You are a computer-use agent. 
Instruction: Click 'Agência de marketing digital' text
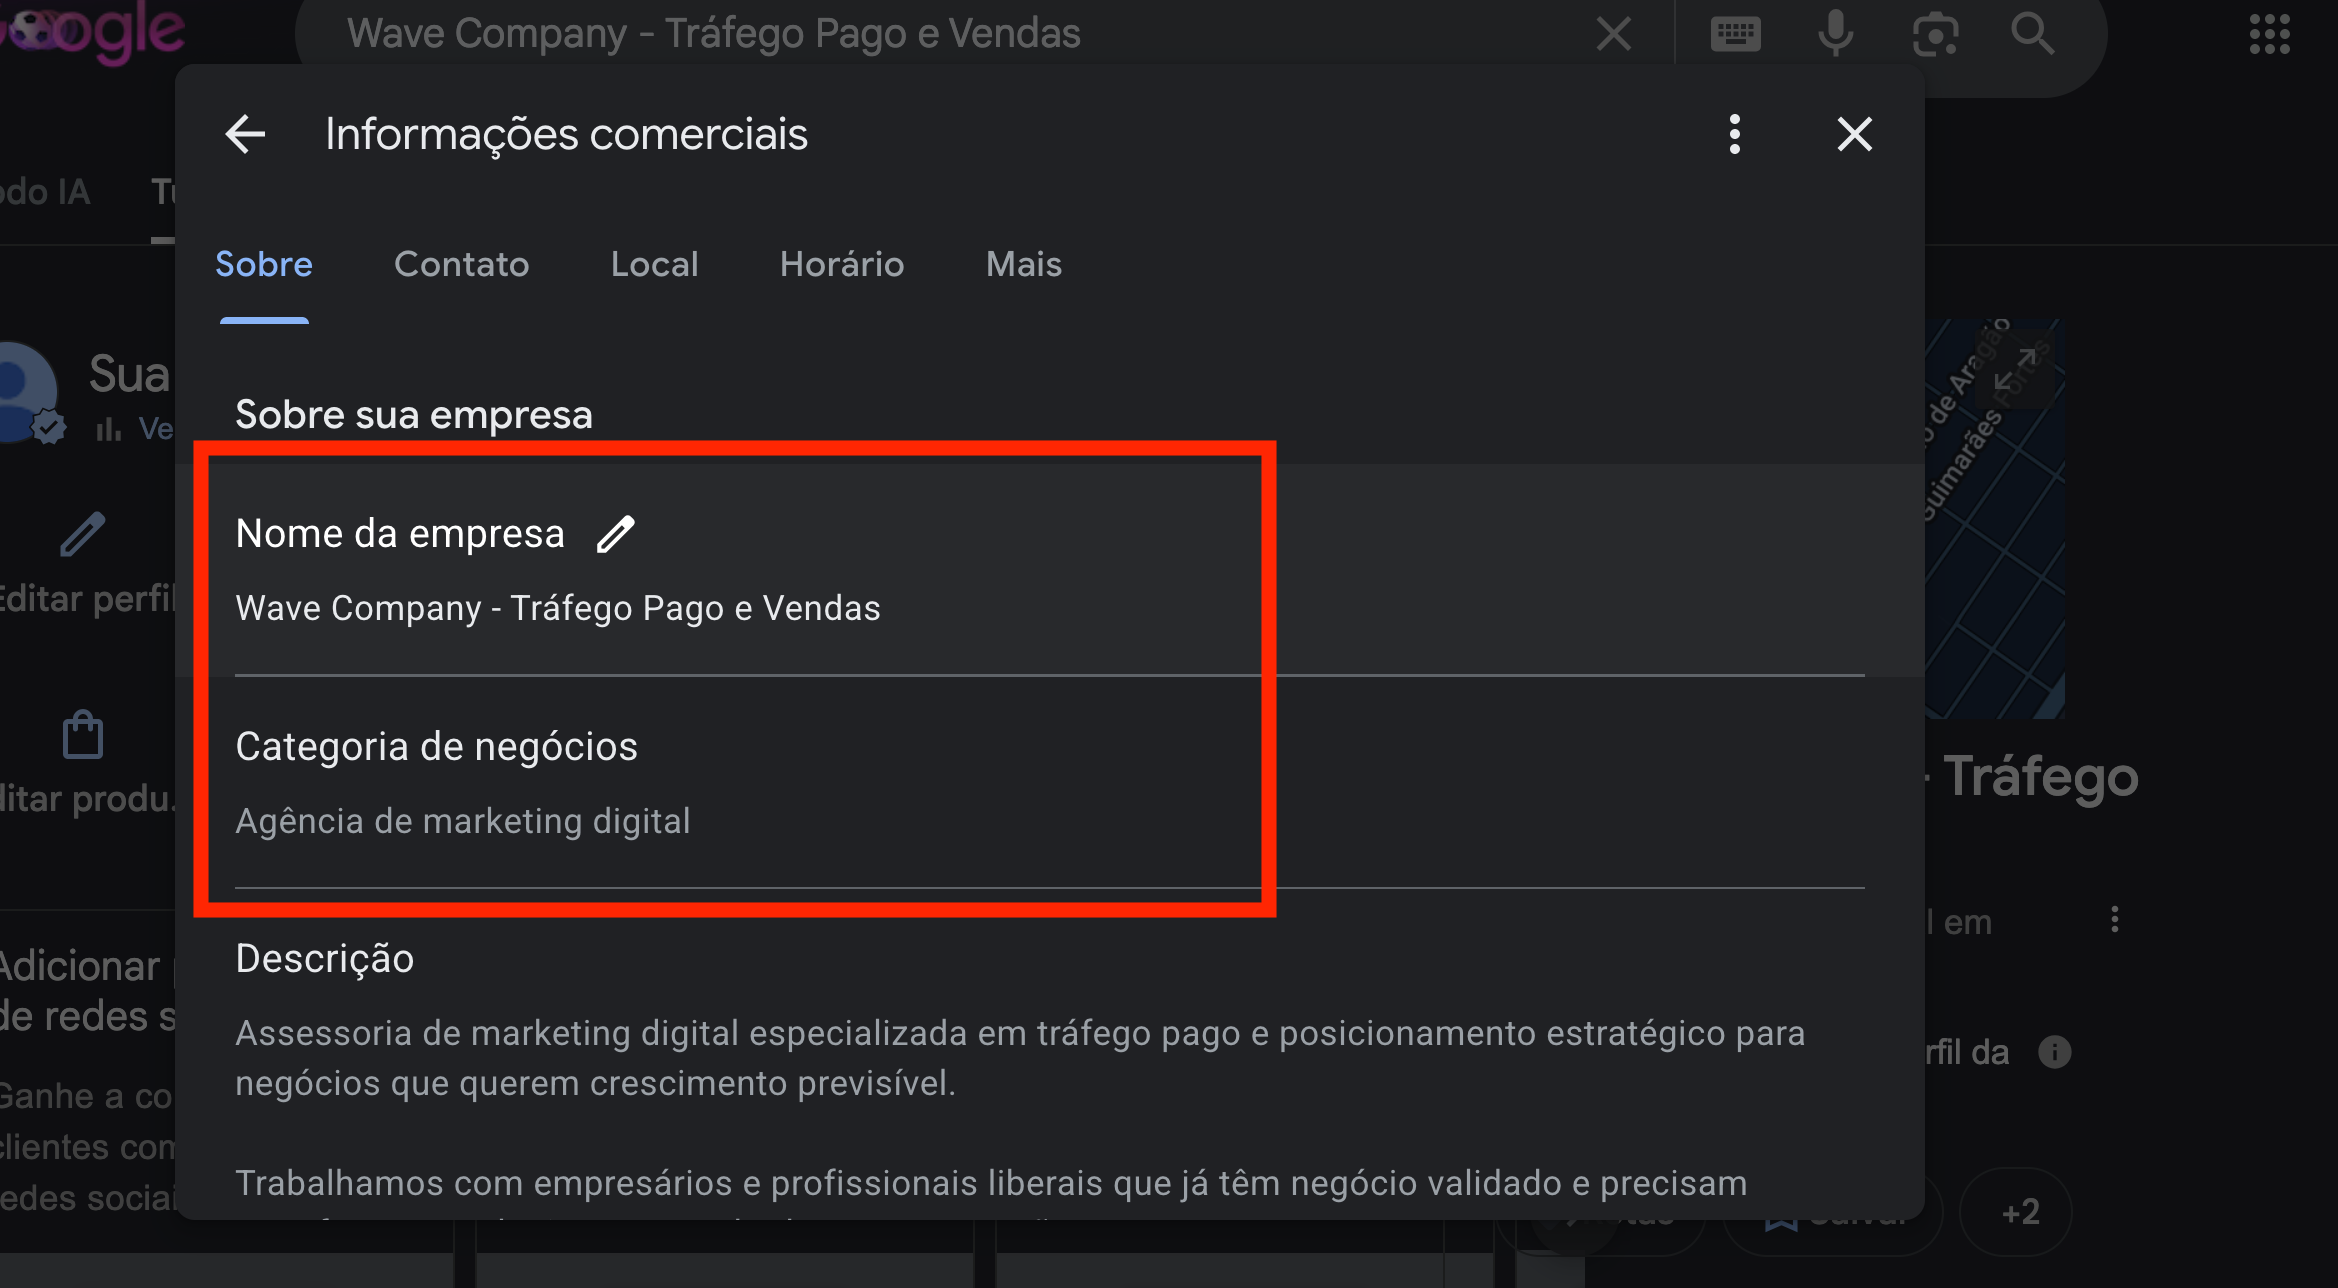point(463,821)
